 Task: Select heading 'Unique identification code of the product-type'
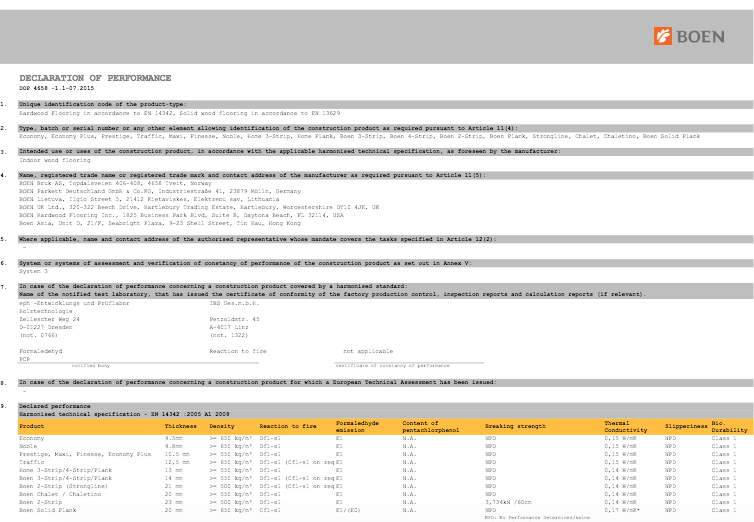tap(103, 104)
